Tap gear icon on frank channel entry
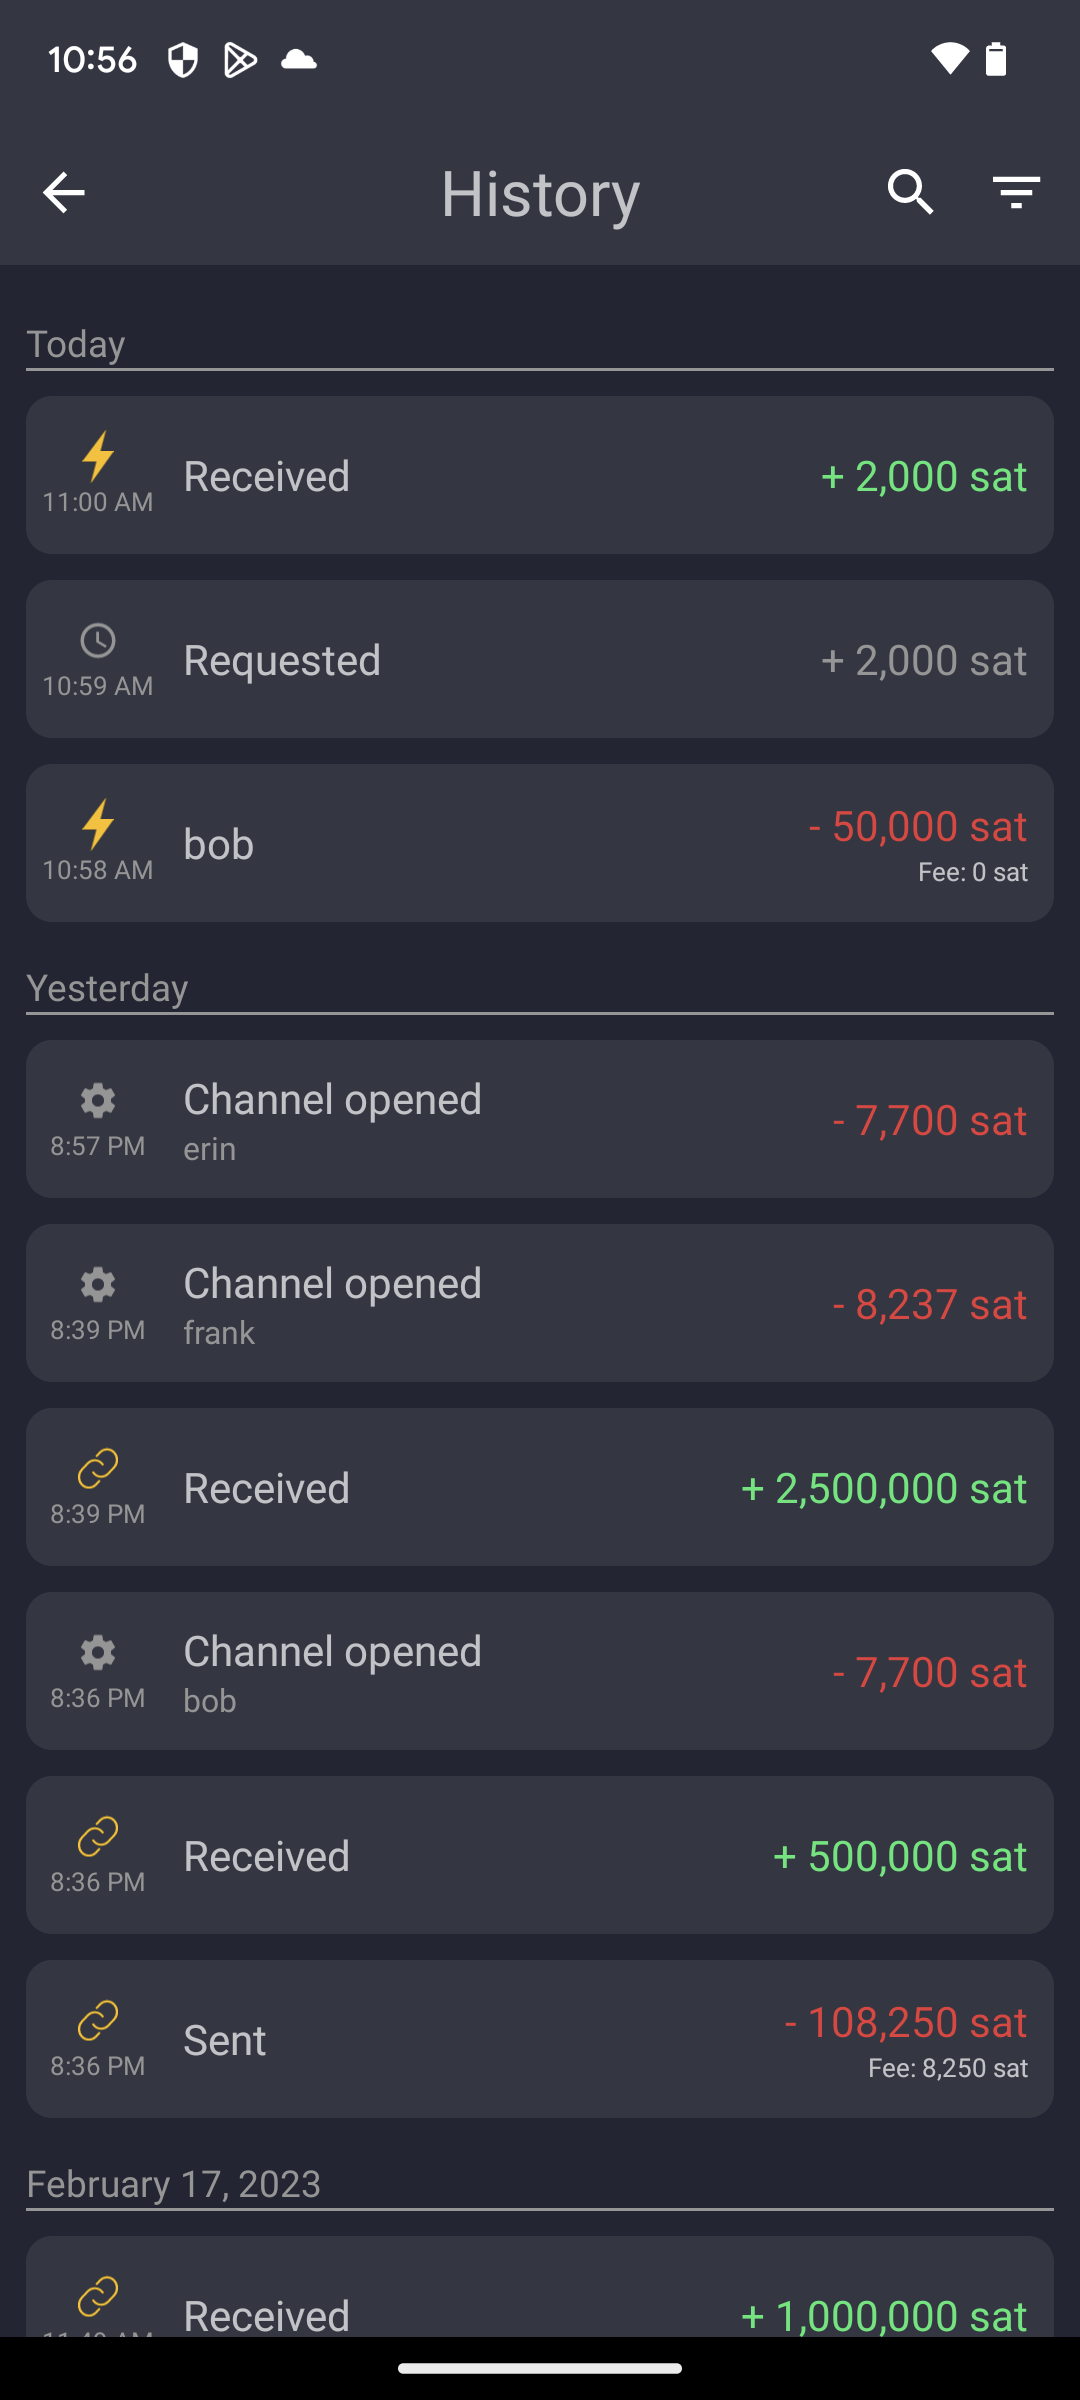This screenshot has width=1080, height=2400. (98, 1284)
